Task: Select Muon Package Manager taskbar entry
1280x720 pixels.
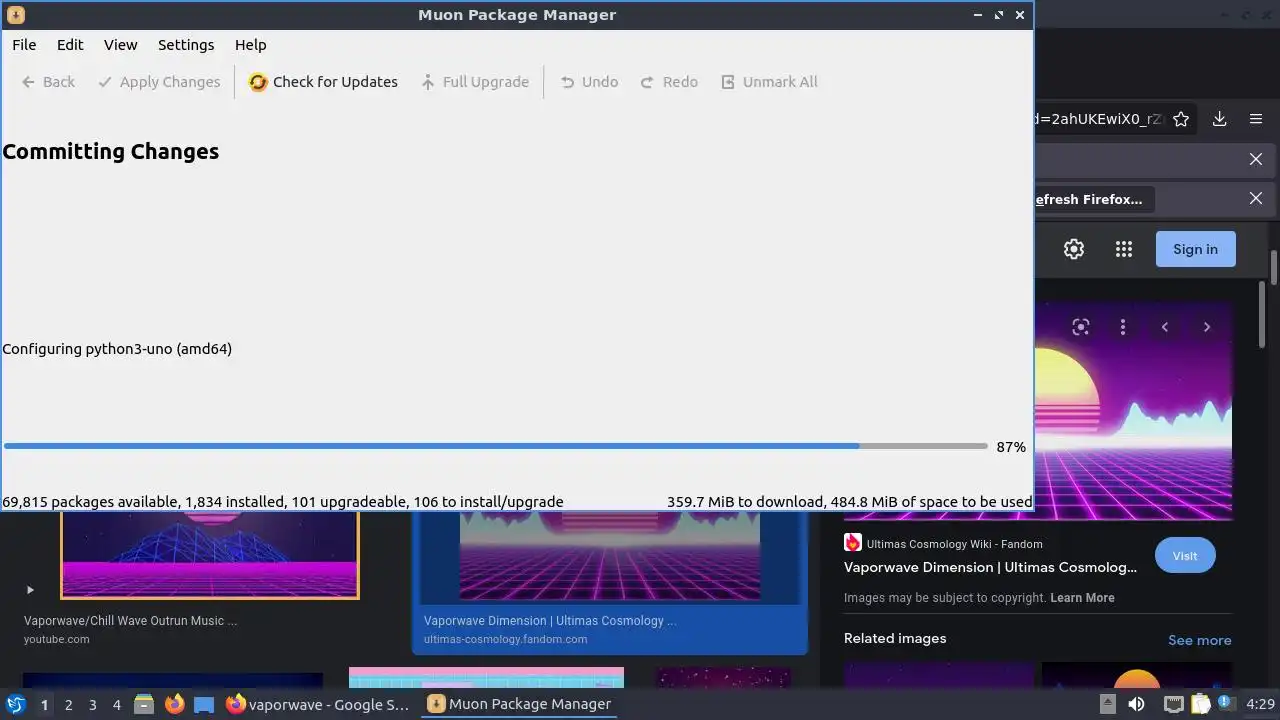Action: pos(518,704)
